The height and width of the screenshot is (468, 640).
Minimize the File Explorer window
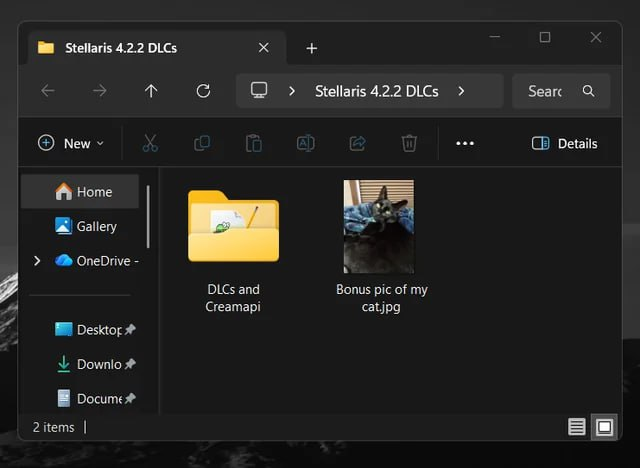(495, 37)
